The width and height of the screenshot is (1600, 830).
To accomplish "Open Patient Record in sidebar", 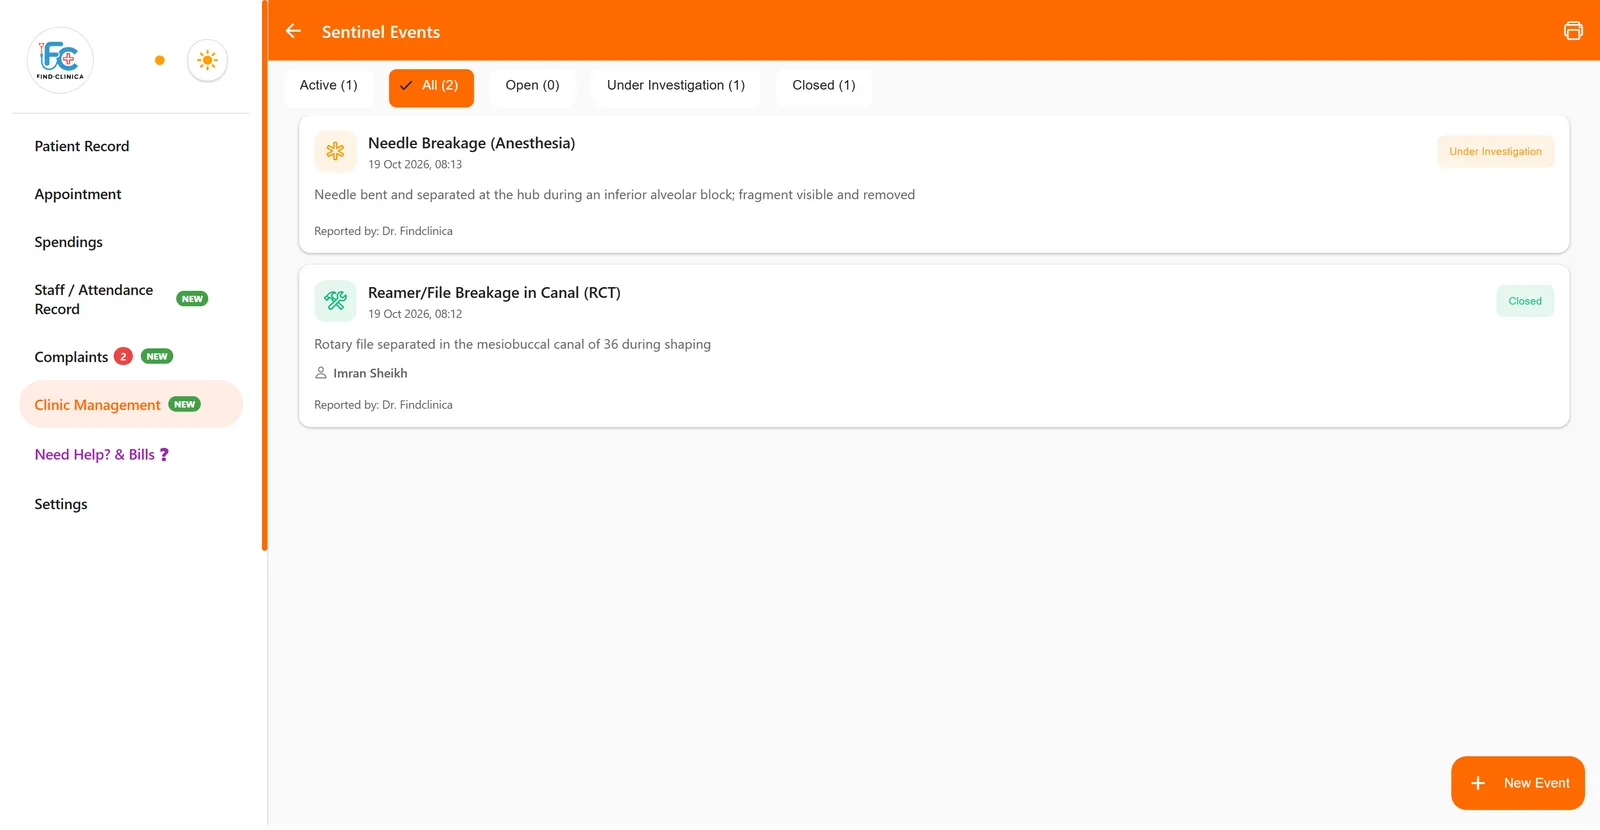I will (x=82, y=146).
